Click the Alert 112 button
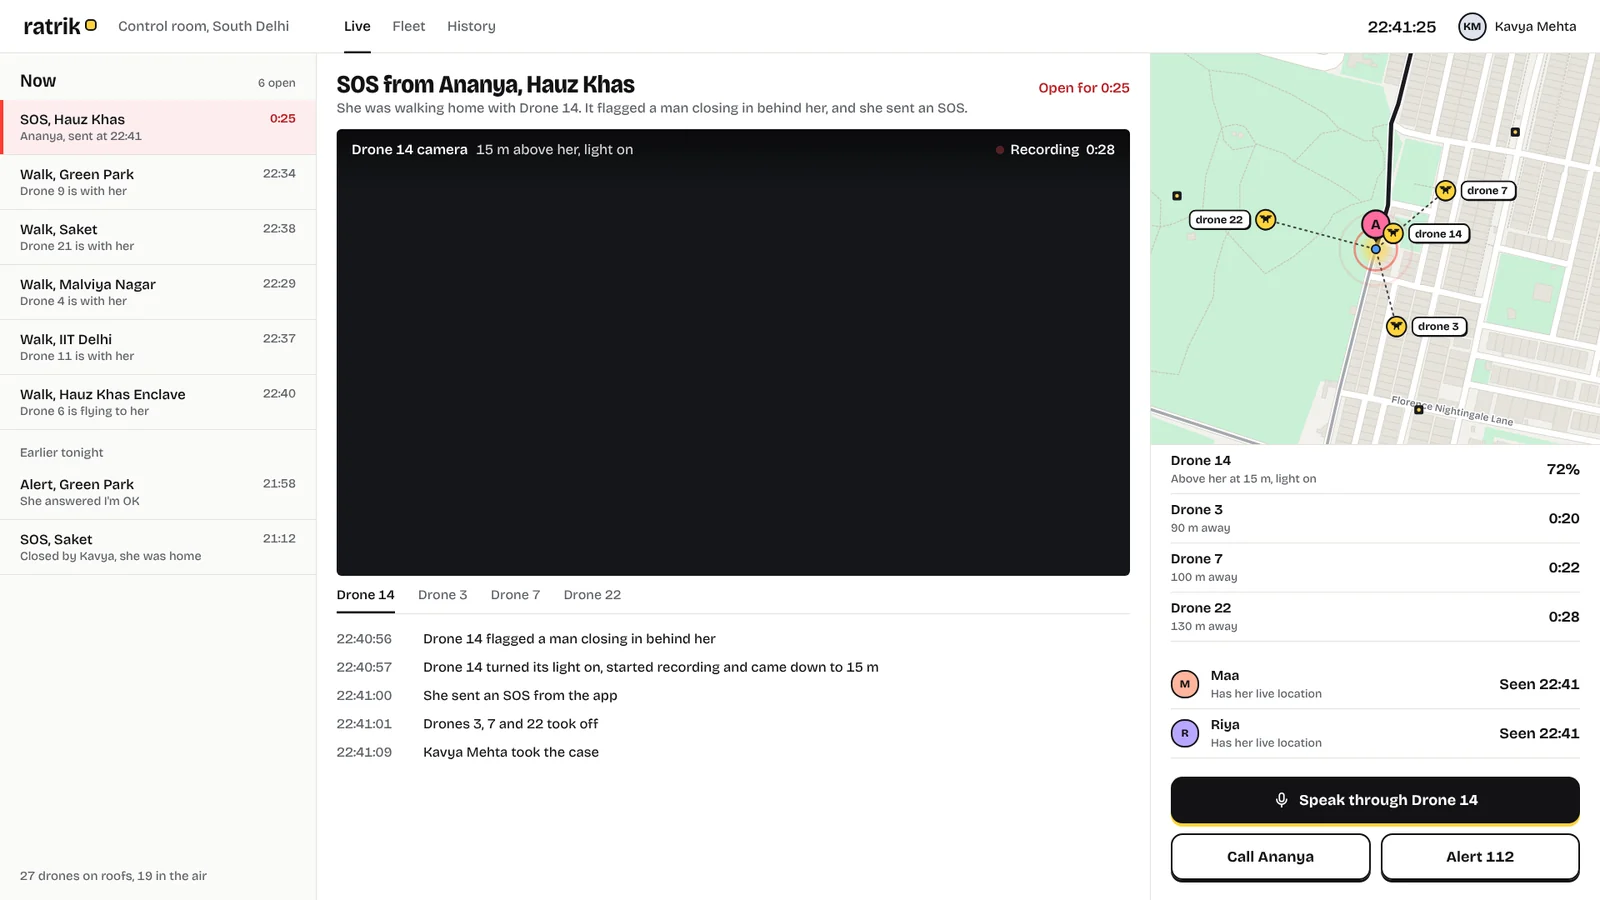This screenshot has width=1600, height=900. pos(1480,857)
